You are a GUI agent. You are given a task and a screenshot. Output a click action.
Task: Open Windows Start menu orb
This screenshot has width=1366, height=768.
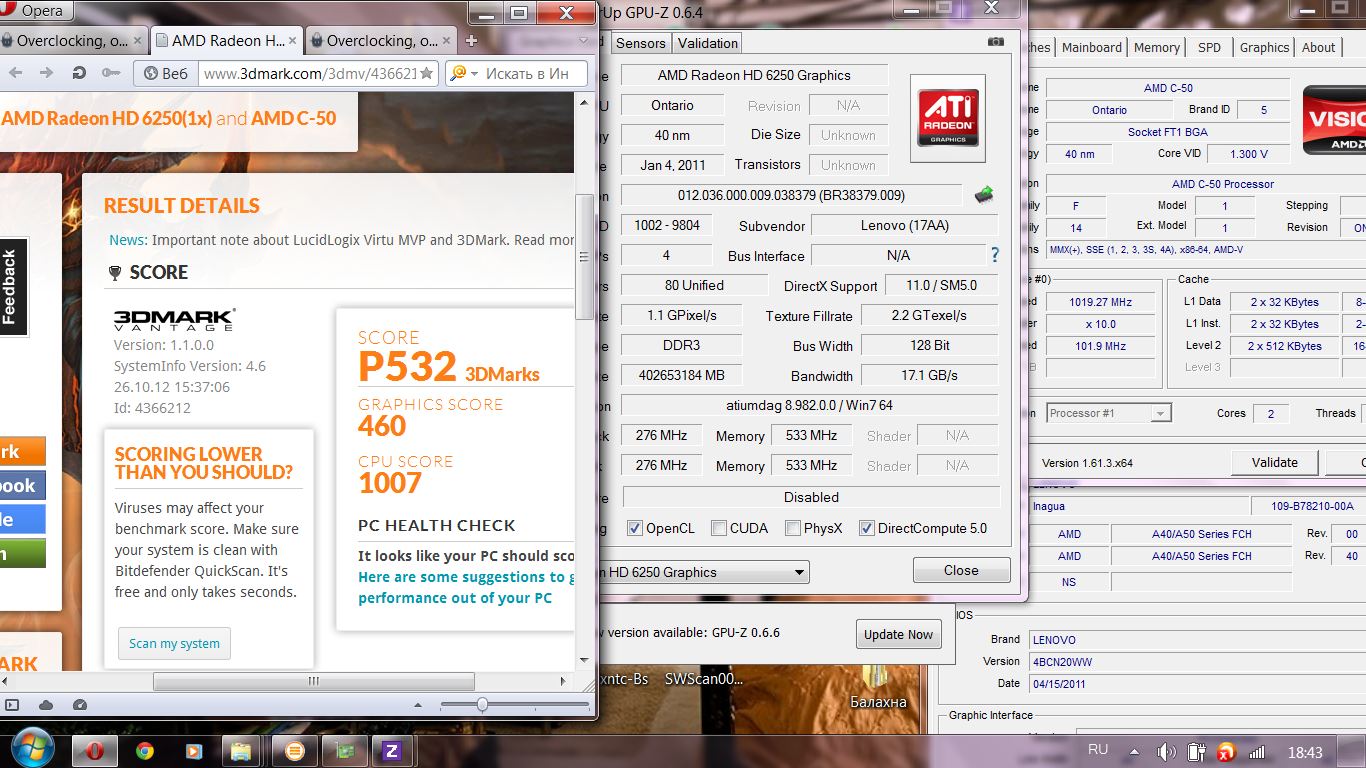pyautogui.click(x=32, y=750)
